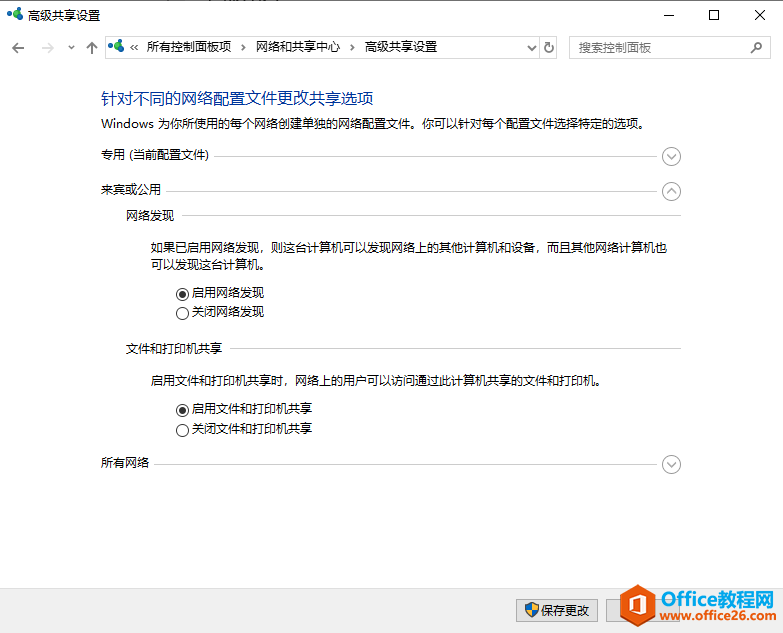This screenshot has width=783, height=633.
Task: Expand chevron after 网络和共享中心
Action: [x=352, y=47]
